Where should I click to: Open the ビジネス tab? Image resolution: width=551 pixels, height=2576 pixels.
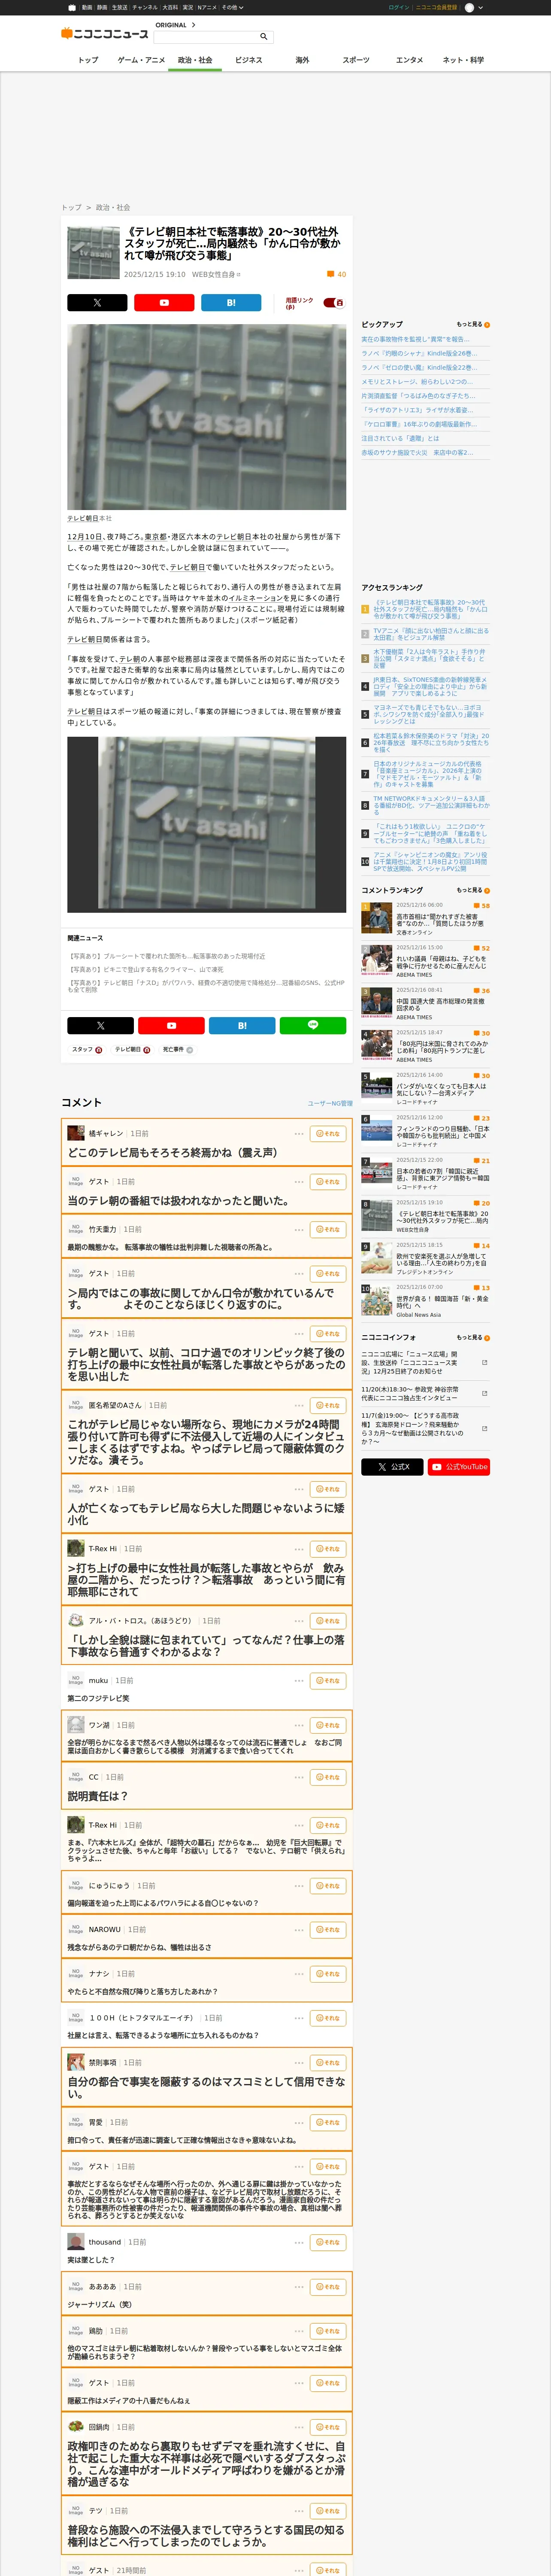click(249, 60)
